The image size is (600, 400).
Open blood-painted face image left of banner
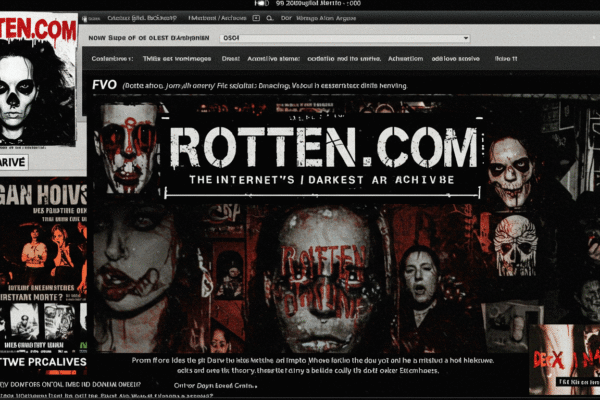126,149
